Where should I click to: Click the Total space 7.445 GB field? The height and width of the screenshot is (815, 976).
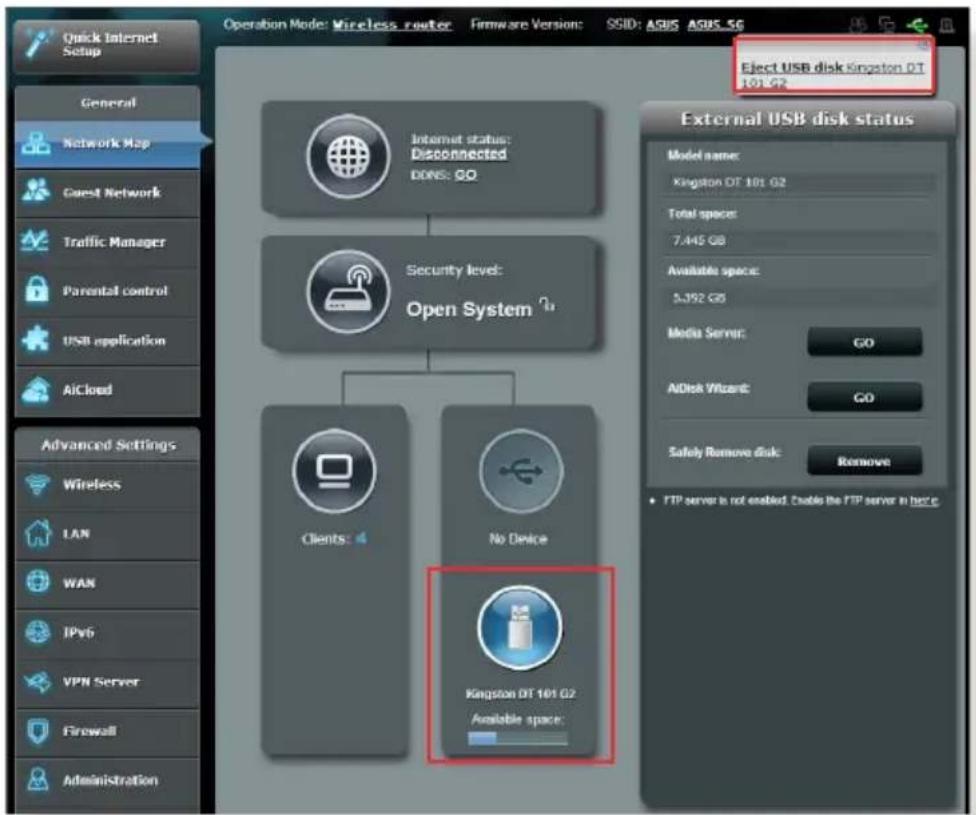click(799, 240)
